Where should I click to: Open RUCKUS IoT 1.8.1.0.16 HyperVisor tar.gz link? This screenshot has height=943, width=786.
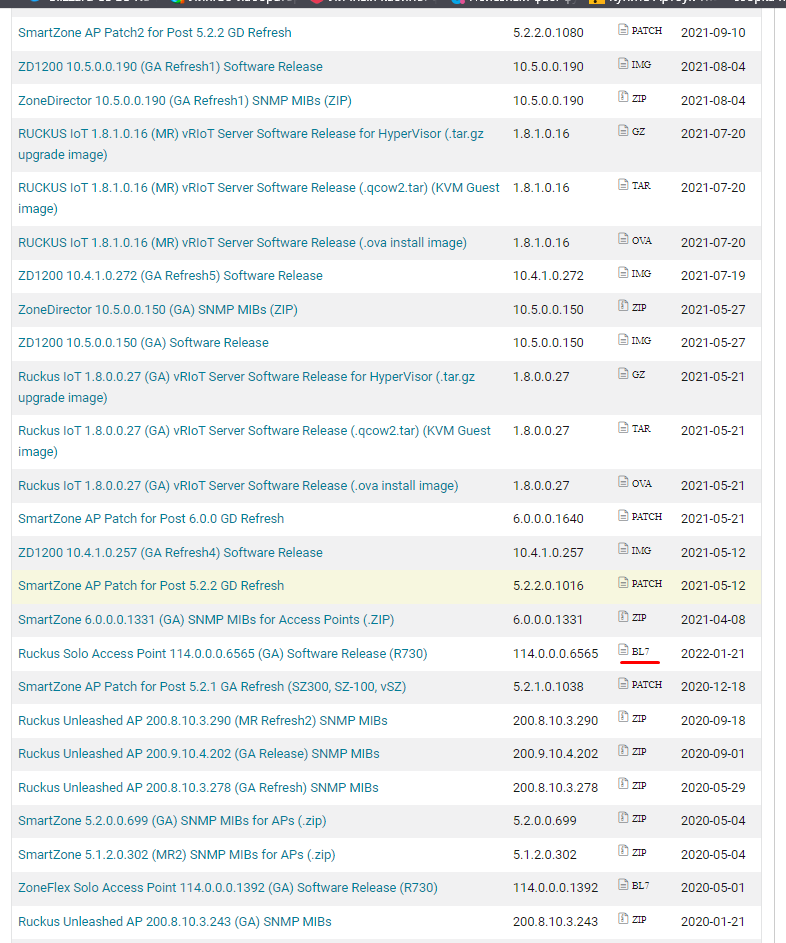coord(251,144)
